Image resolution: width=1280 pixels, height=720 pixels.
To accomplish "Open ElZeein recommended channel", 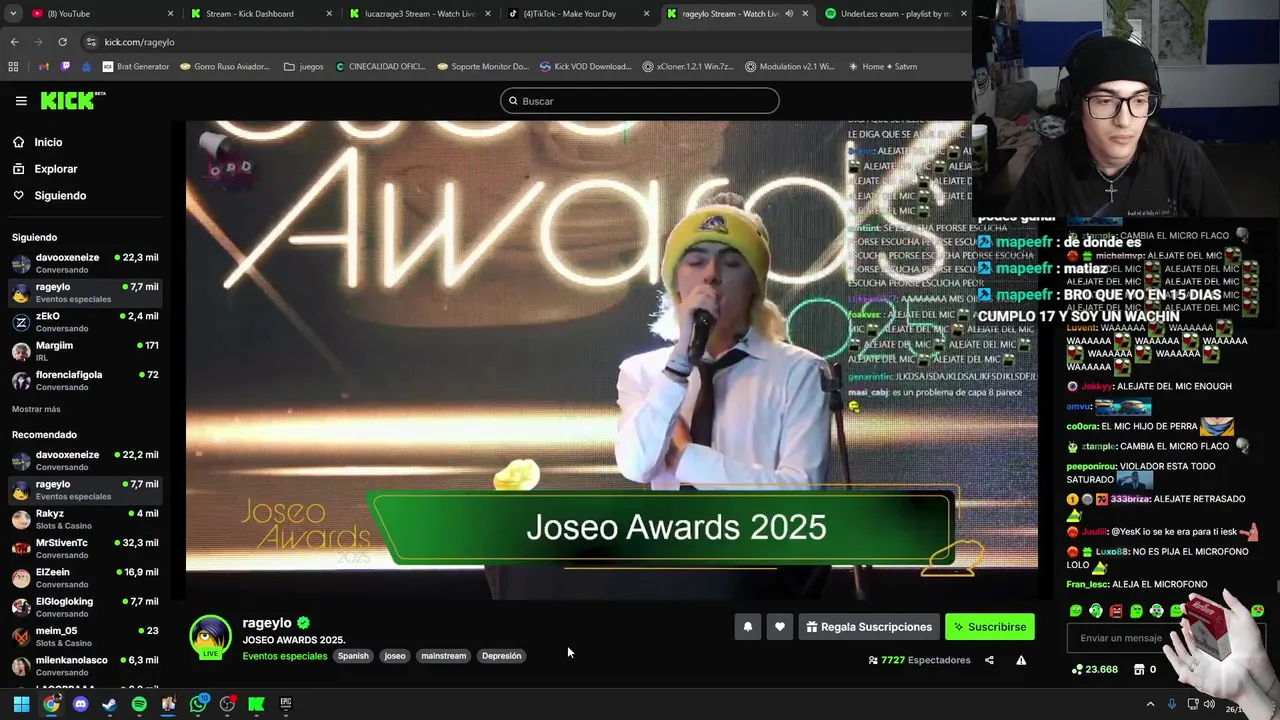I will click(x=85, y=578).
